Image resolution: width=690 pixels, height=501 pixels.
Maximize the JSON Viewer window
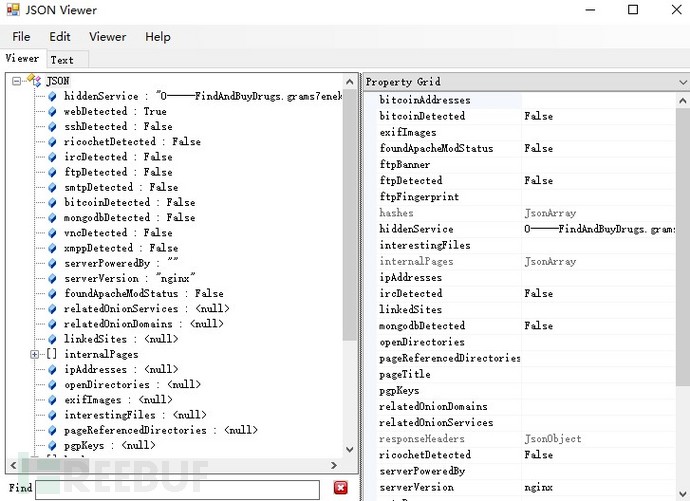[x=633, y=9]
